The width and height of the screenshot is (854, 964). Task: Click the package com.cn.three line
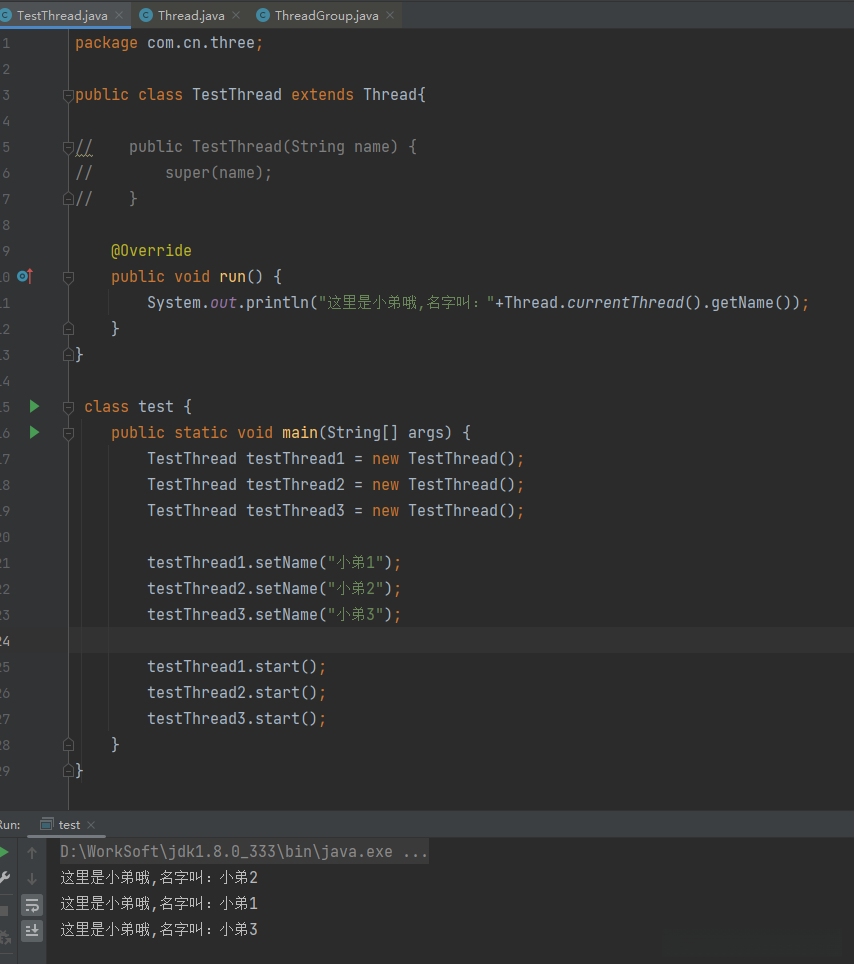point(169,43)
